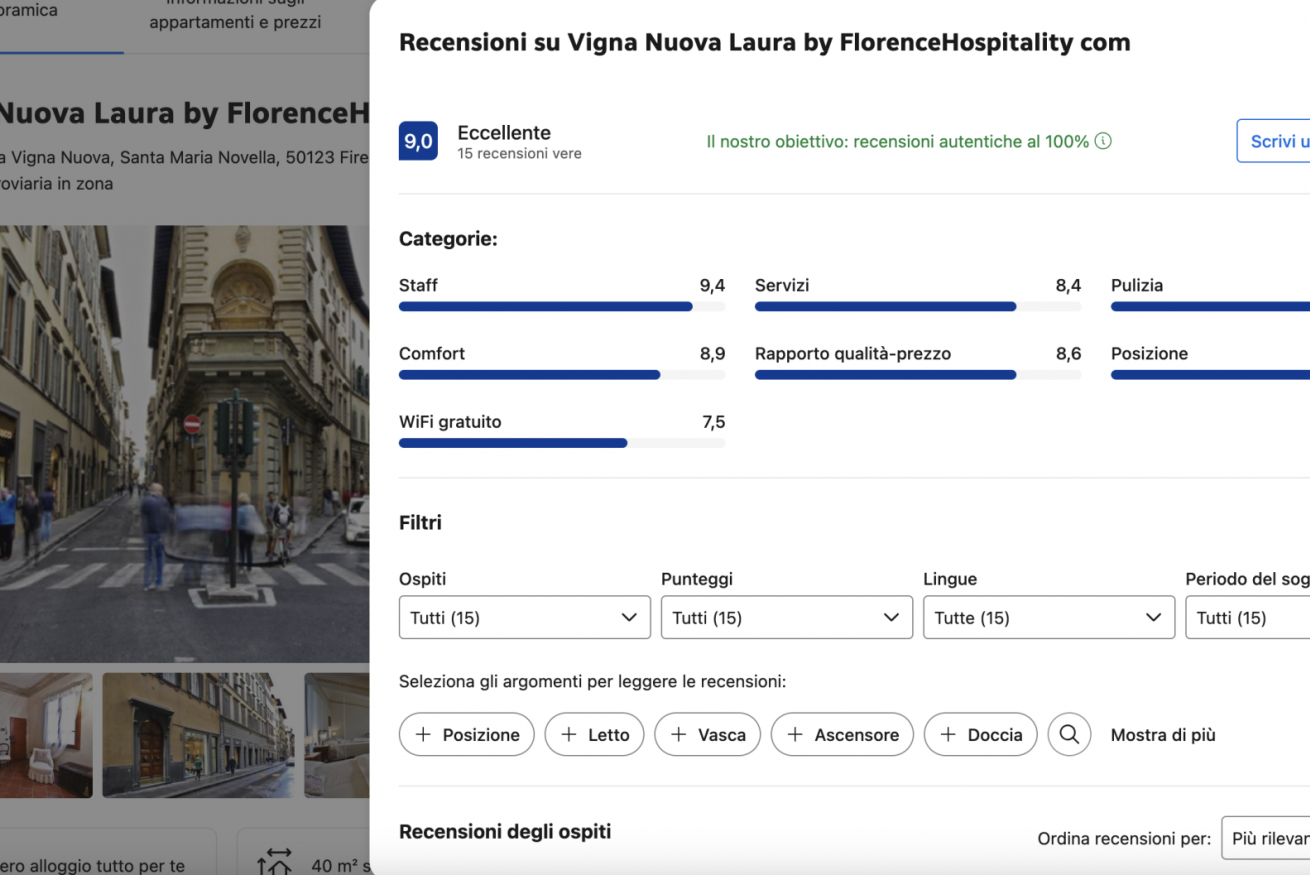Open the Ordina recensioni per dropdown
This screenshot has width=1310, height=875.
pos(1266,839)
